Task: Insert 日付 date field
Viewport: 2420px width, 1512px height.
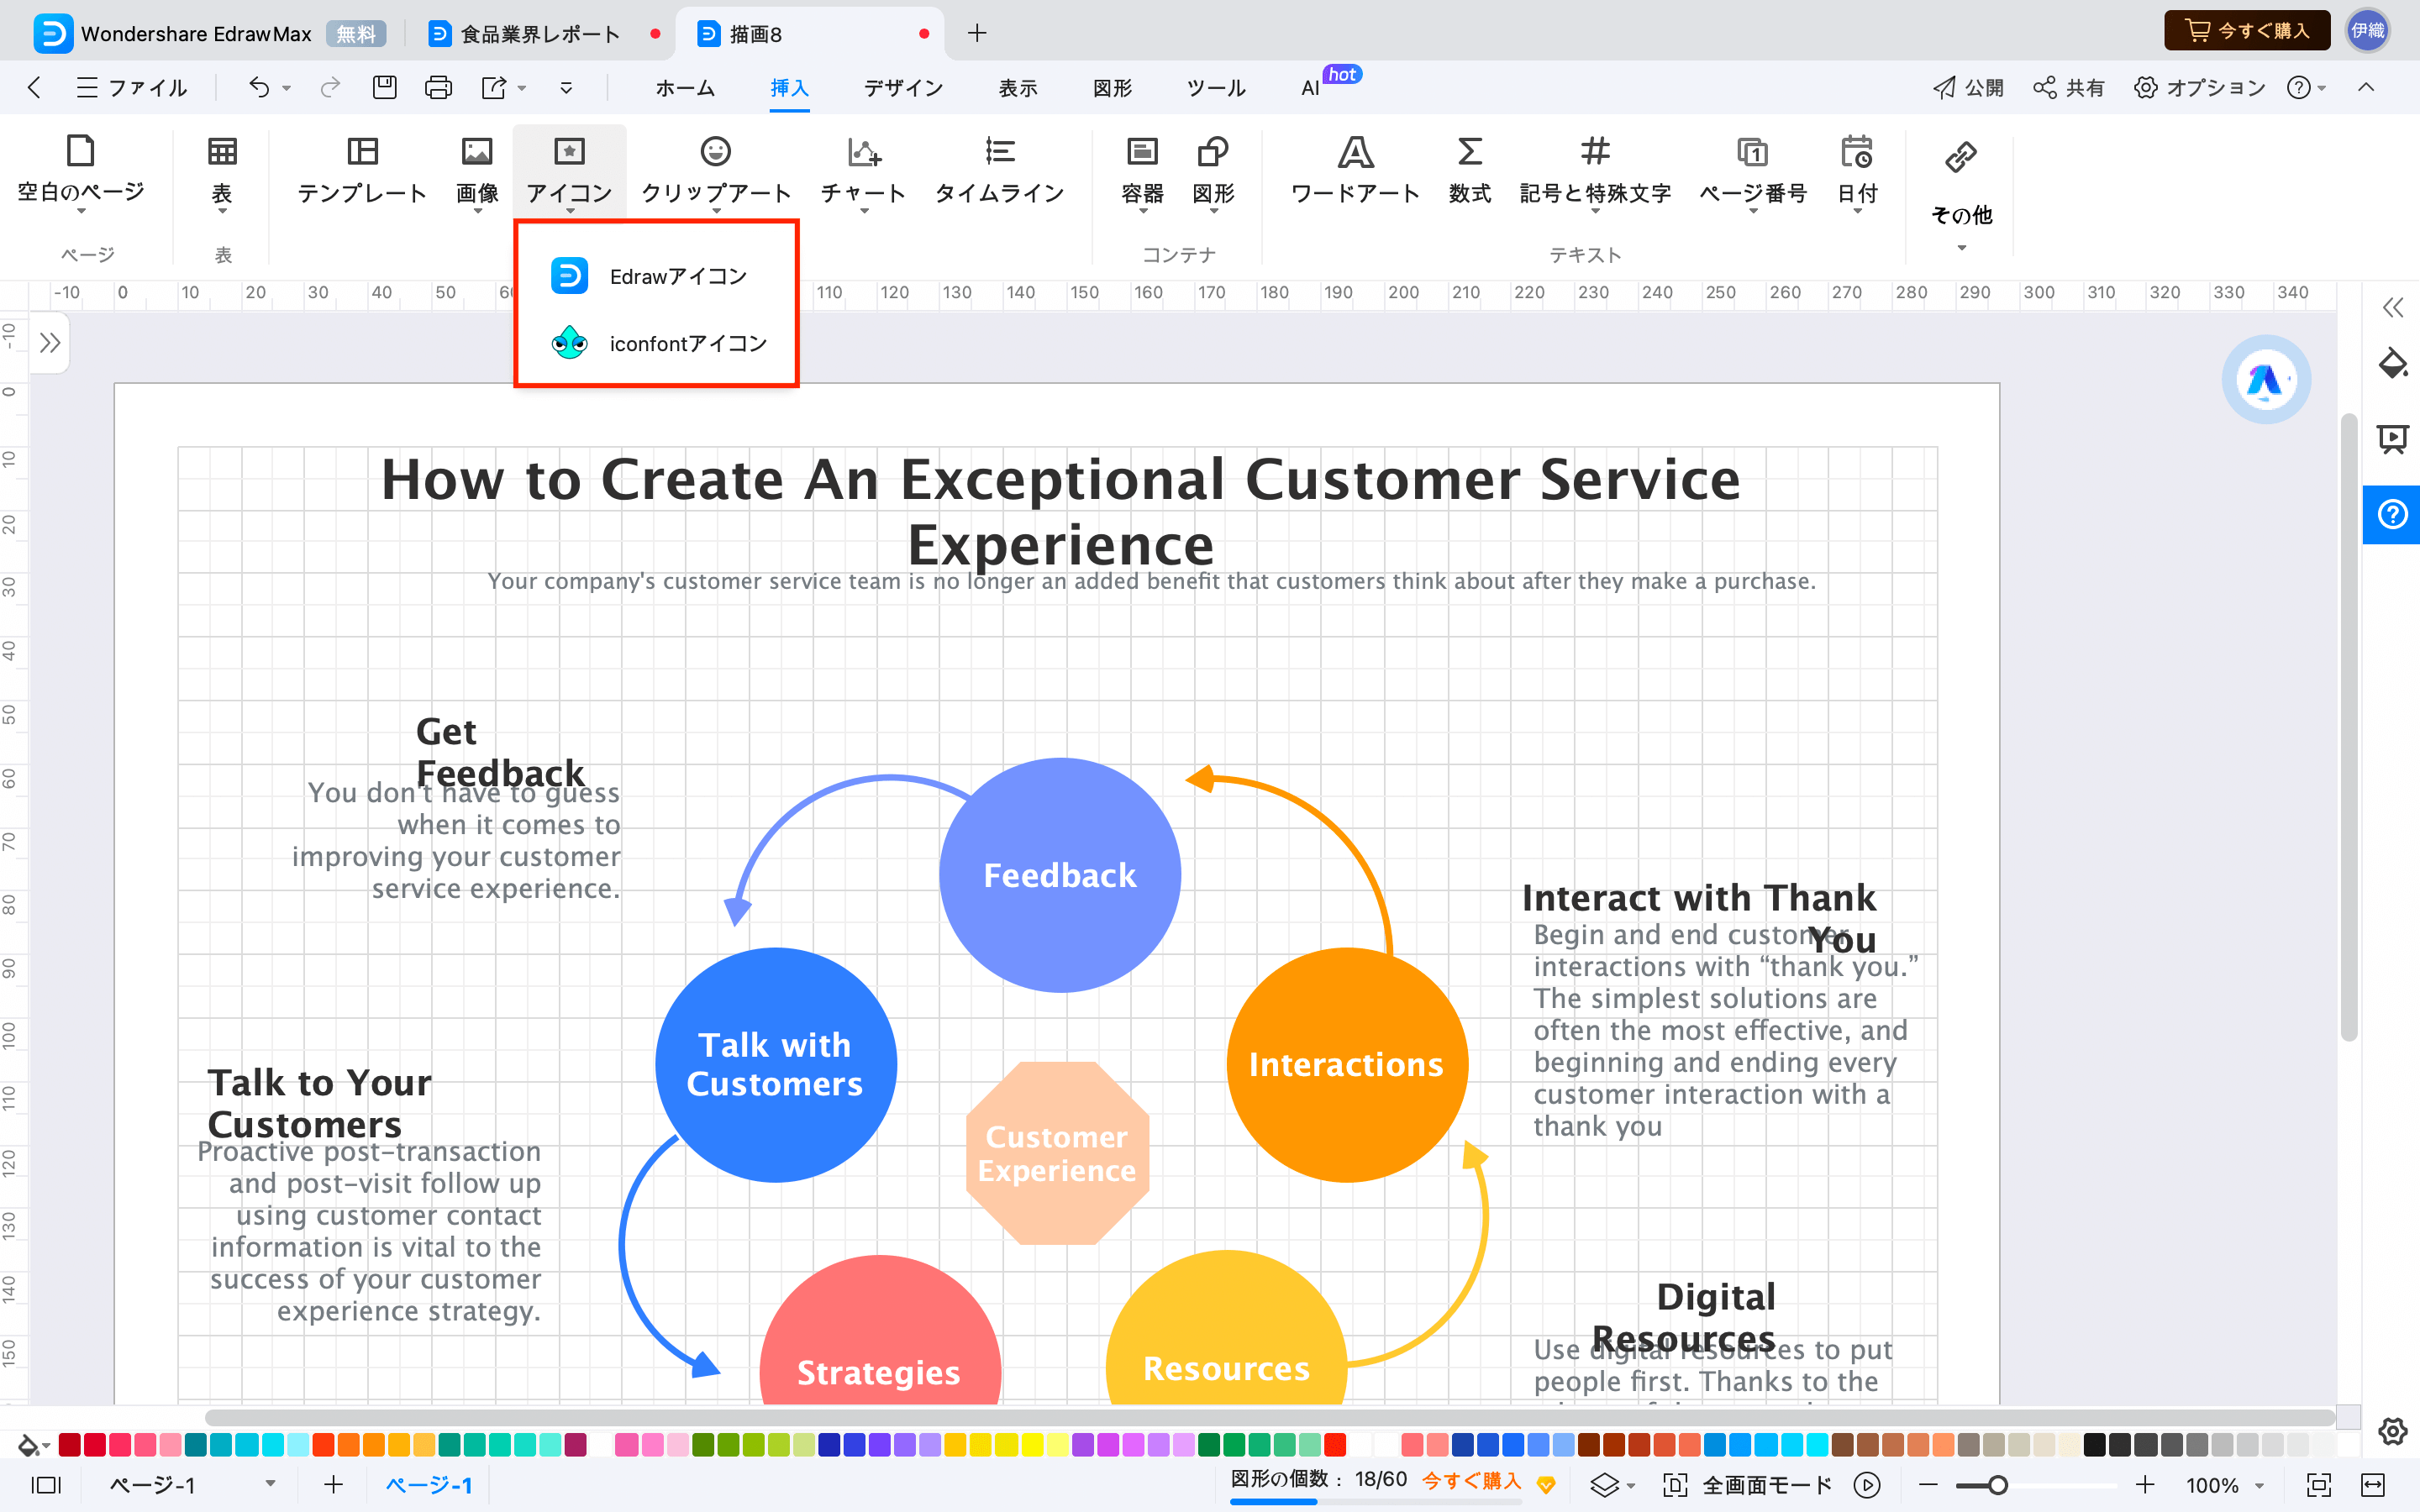Action: click(1857, 171)
